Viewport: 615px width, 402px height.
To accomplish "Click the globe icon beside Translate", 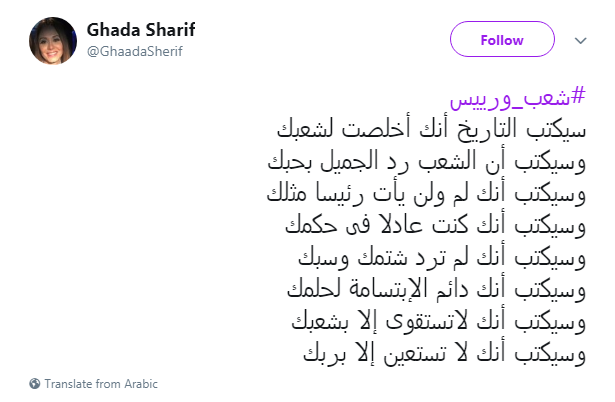I will coord(35,383).
